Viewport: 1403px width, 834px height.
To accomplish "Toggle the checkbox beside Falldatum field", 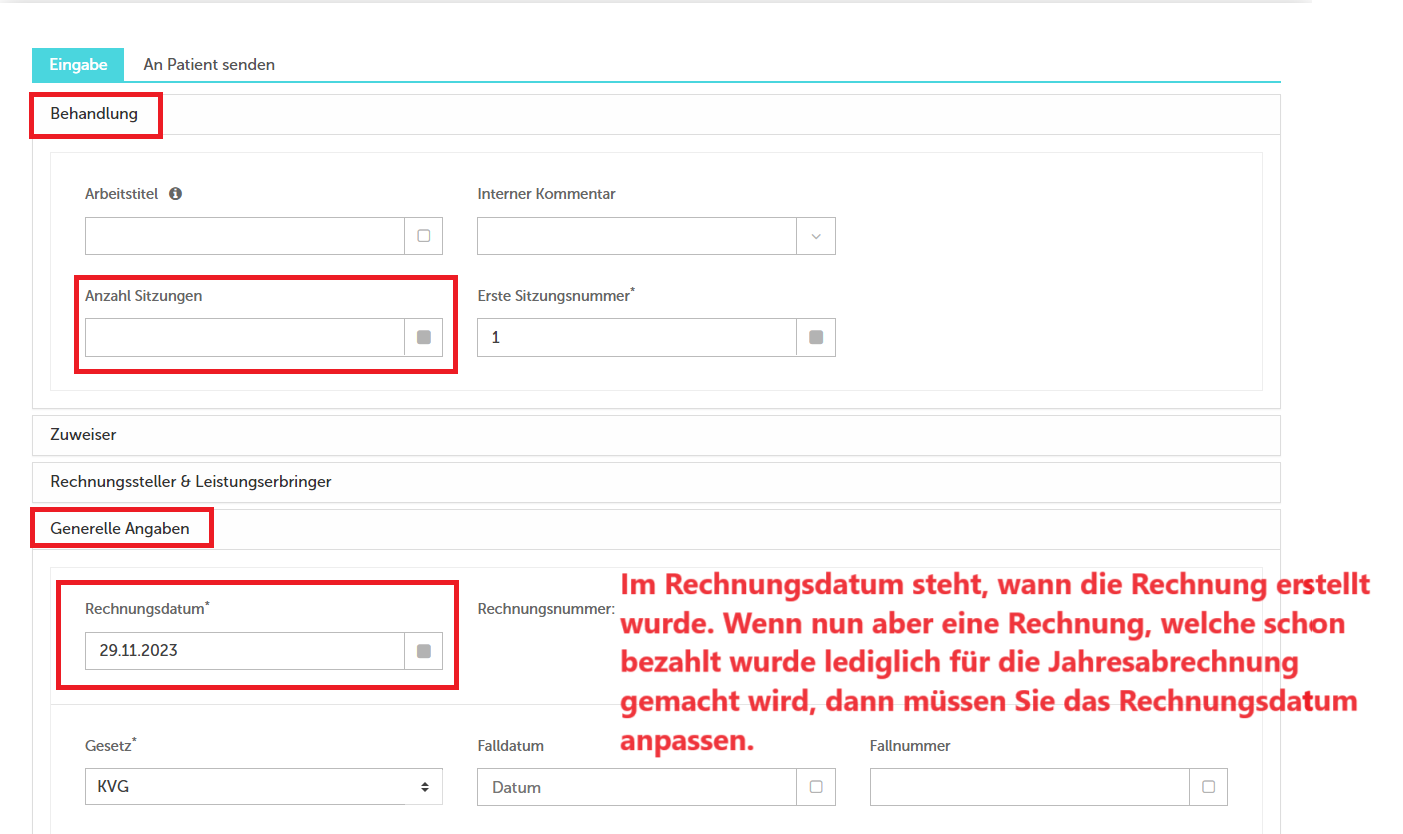I will (816, 787).
